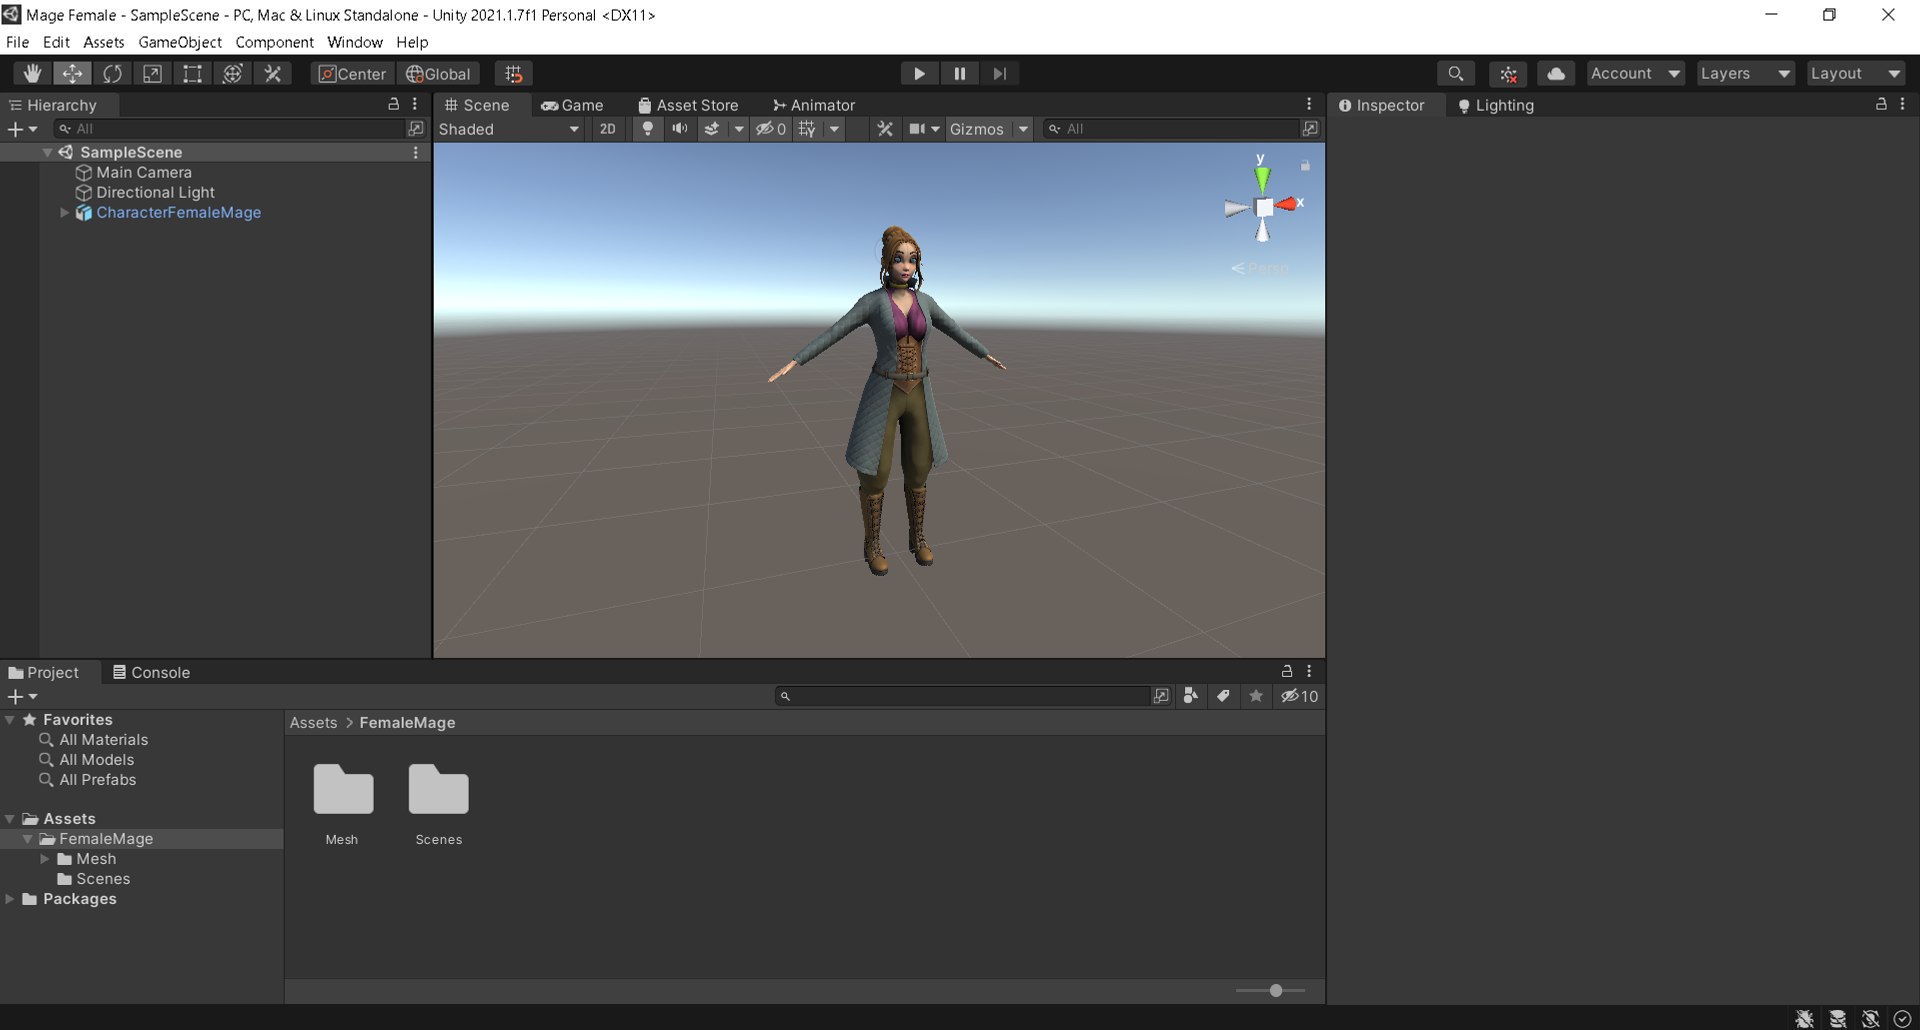Open collab/version control status icon
The image size is (1920, 1030).
tap(1508, 74)
